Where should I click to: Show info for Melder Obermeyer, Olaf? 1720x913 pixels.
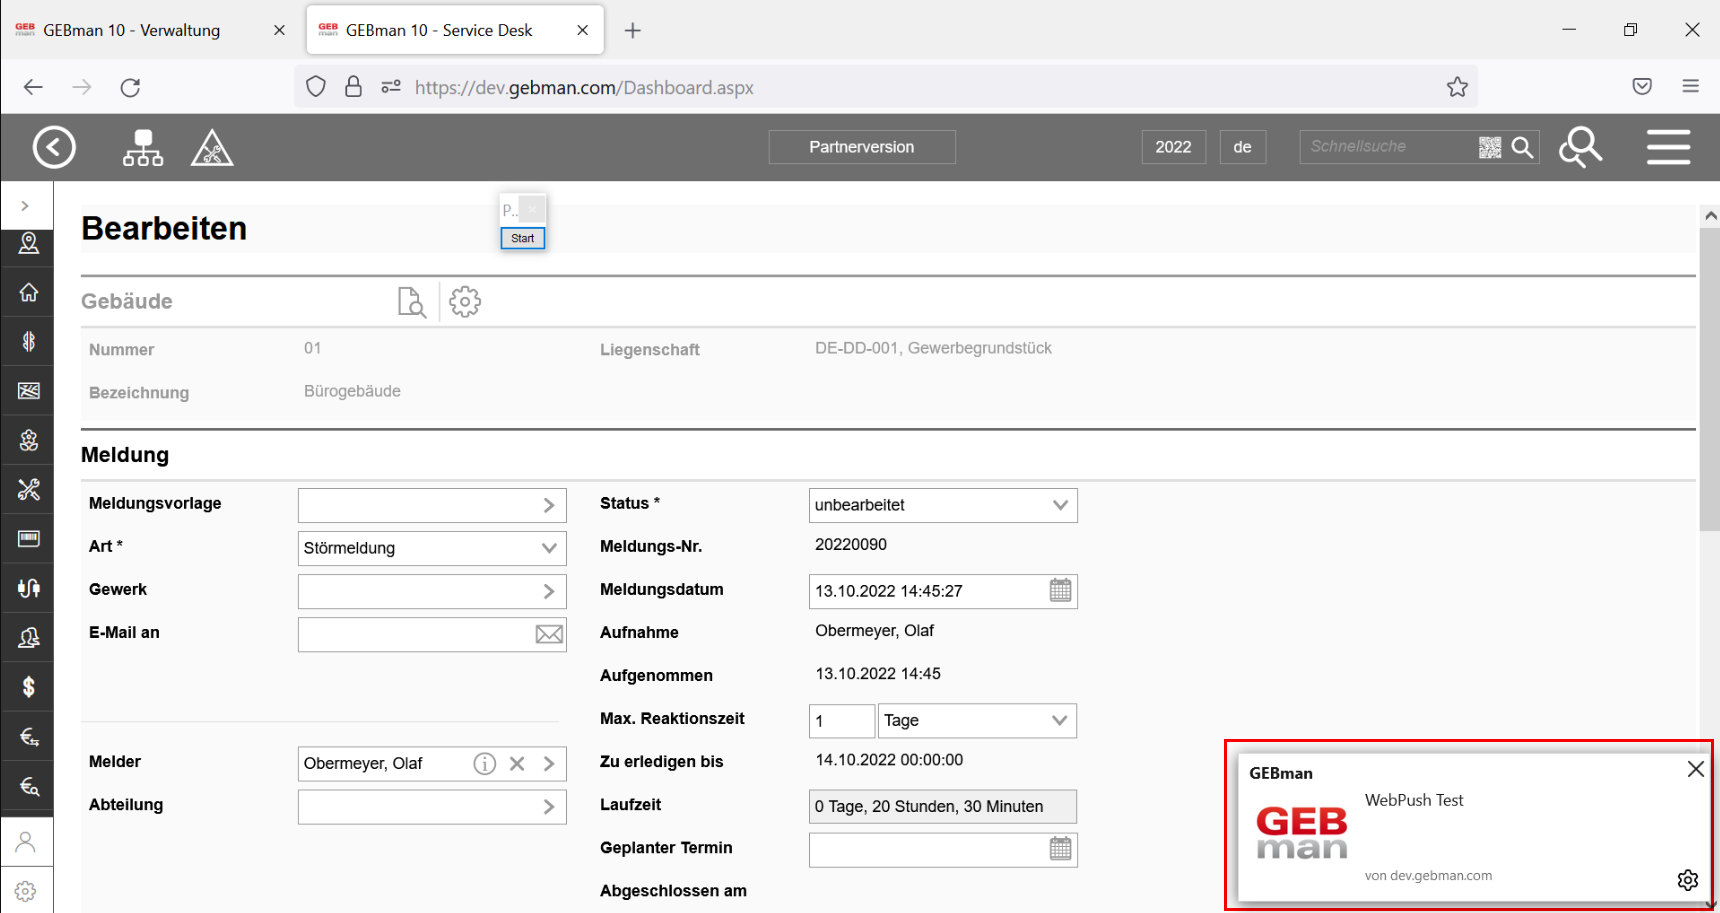pos(485,764)
